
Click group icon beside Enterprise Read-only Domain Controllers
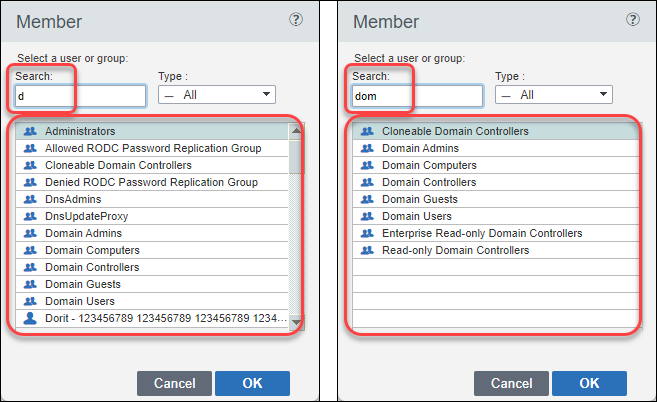point(367,233)
